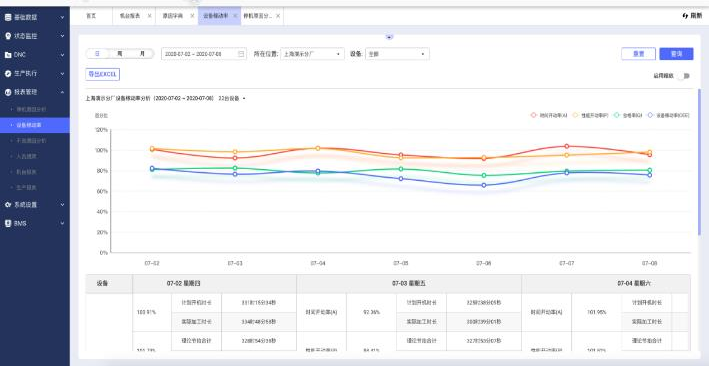The height and width of the screenshot is (366, 709).
Task: Click the DNC folder icon
Action: tap(8, 55)
